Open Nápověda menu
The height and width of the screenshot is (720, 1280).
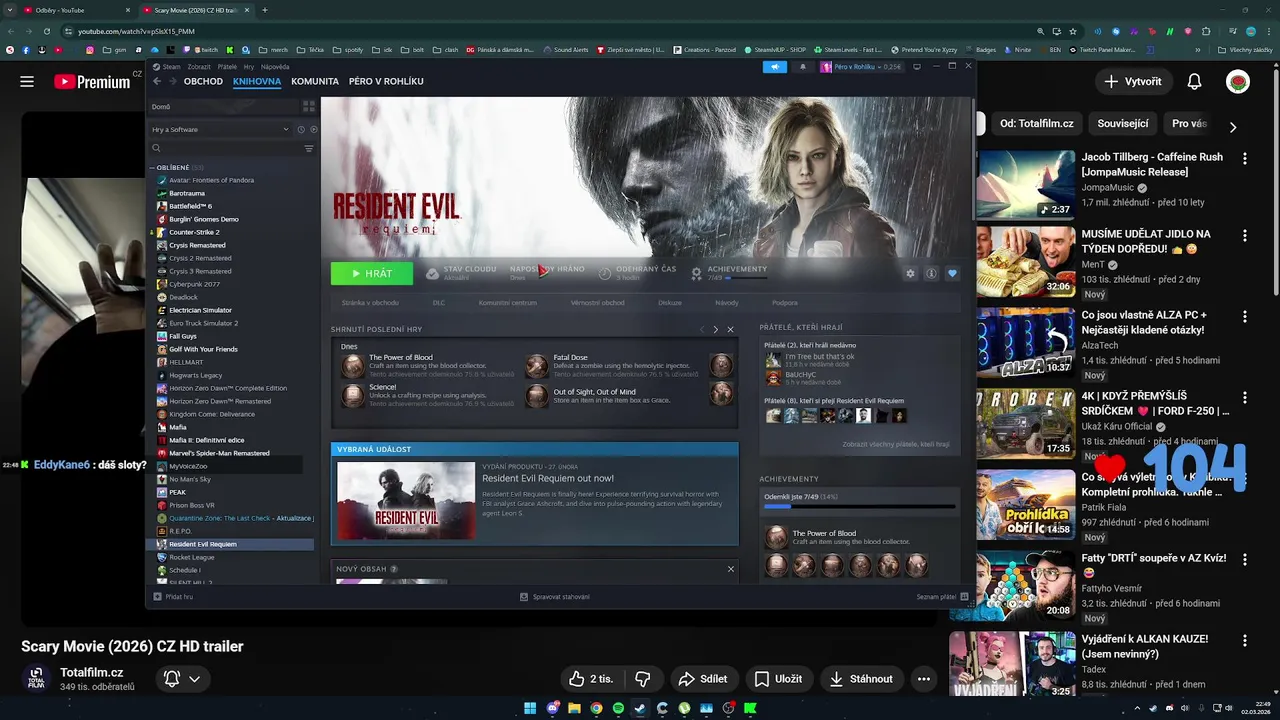[275, 67]
